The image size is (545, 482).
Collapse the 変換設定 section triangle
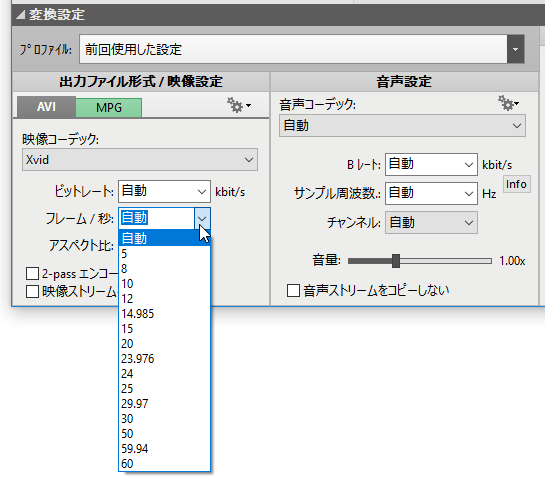tap(21, 15)
